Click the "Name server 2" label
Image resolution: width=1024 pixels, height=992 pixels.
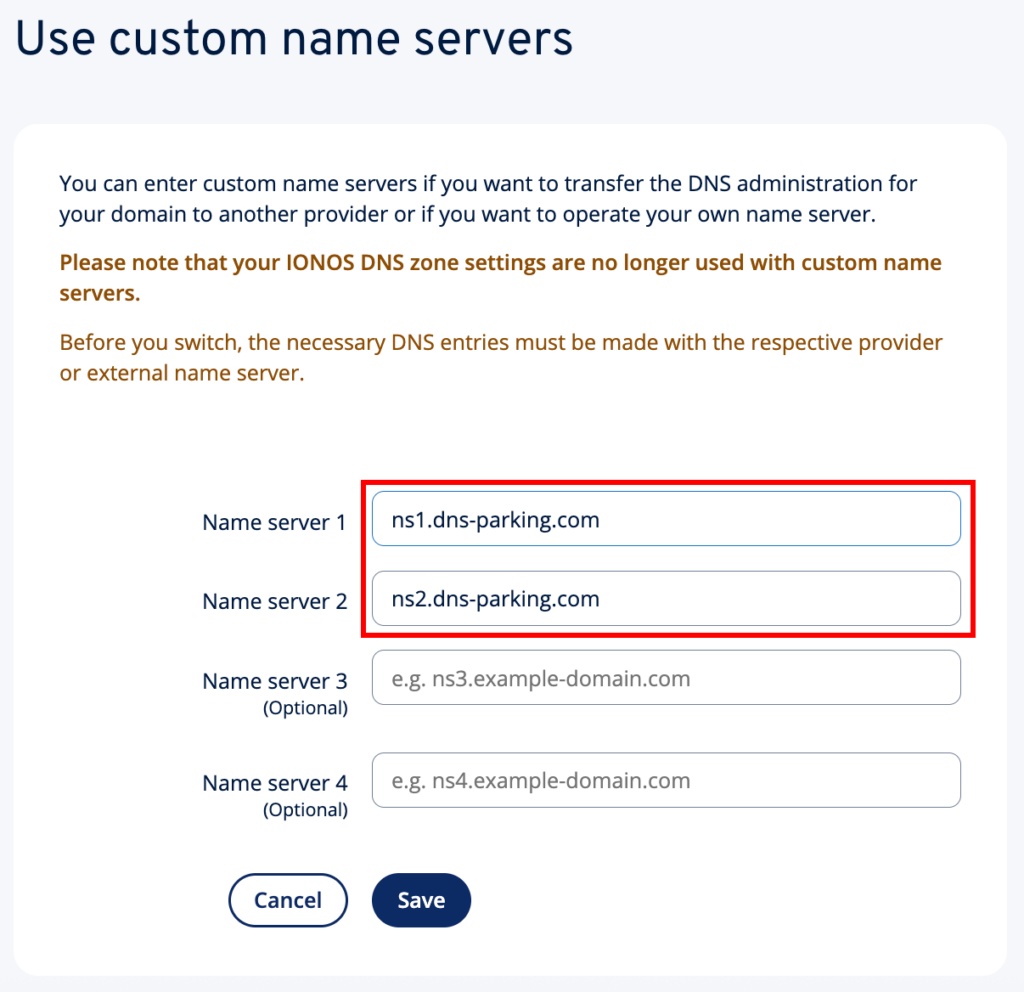pos(274,602)
